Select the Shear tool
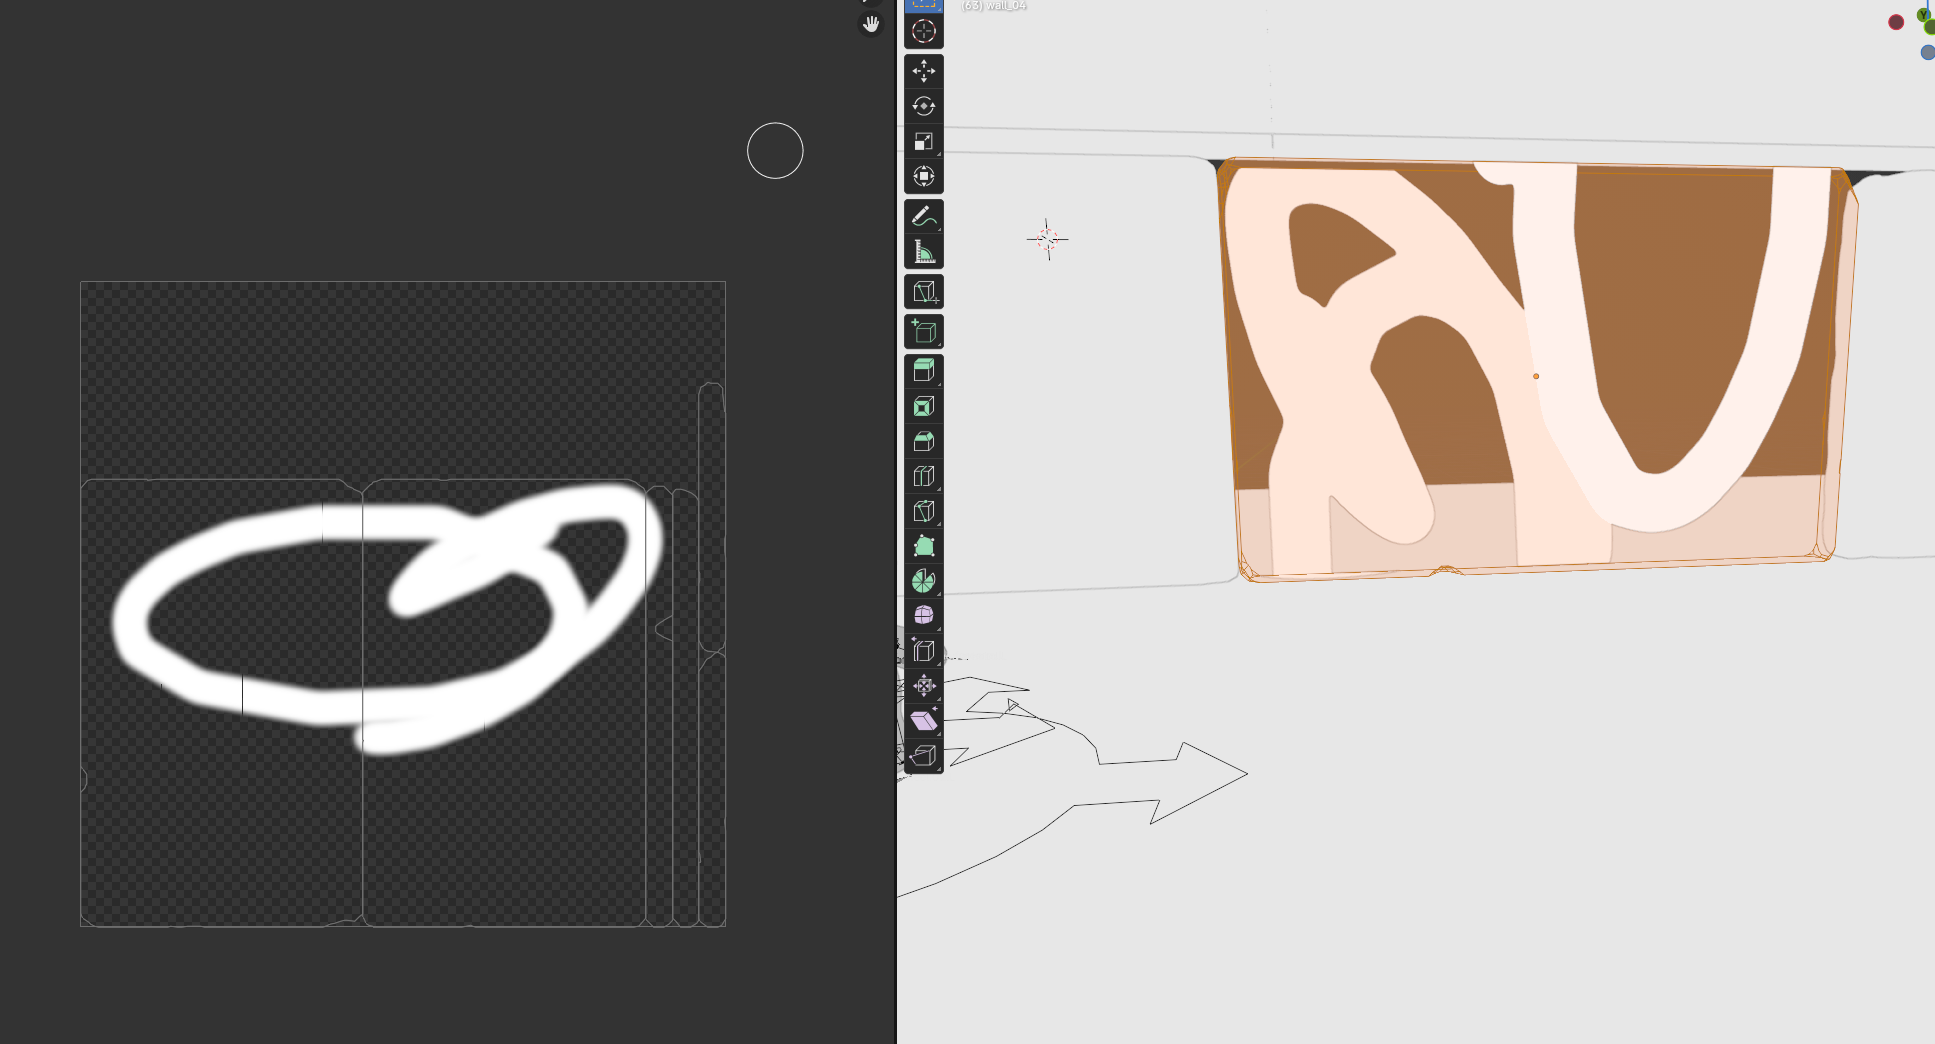The width and height of the screenshot is (1935, 1044). 923,721
